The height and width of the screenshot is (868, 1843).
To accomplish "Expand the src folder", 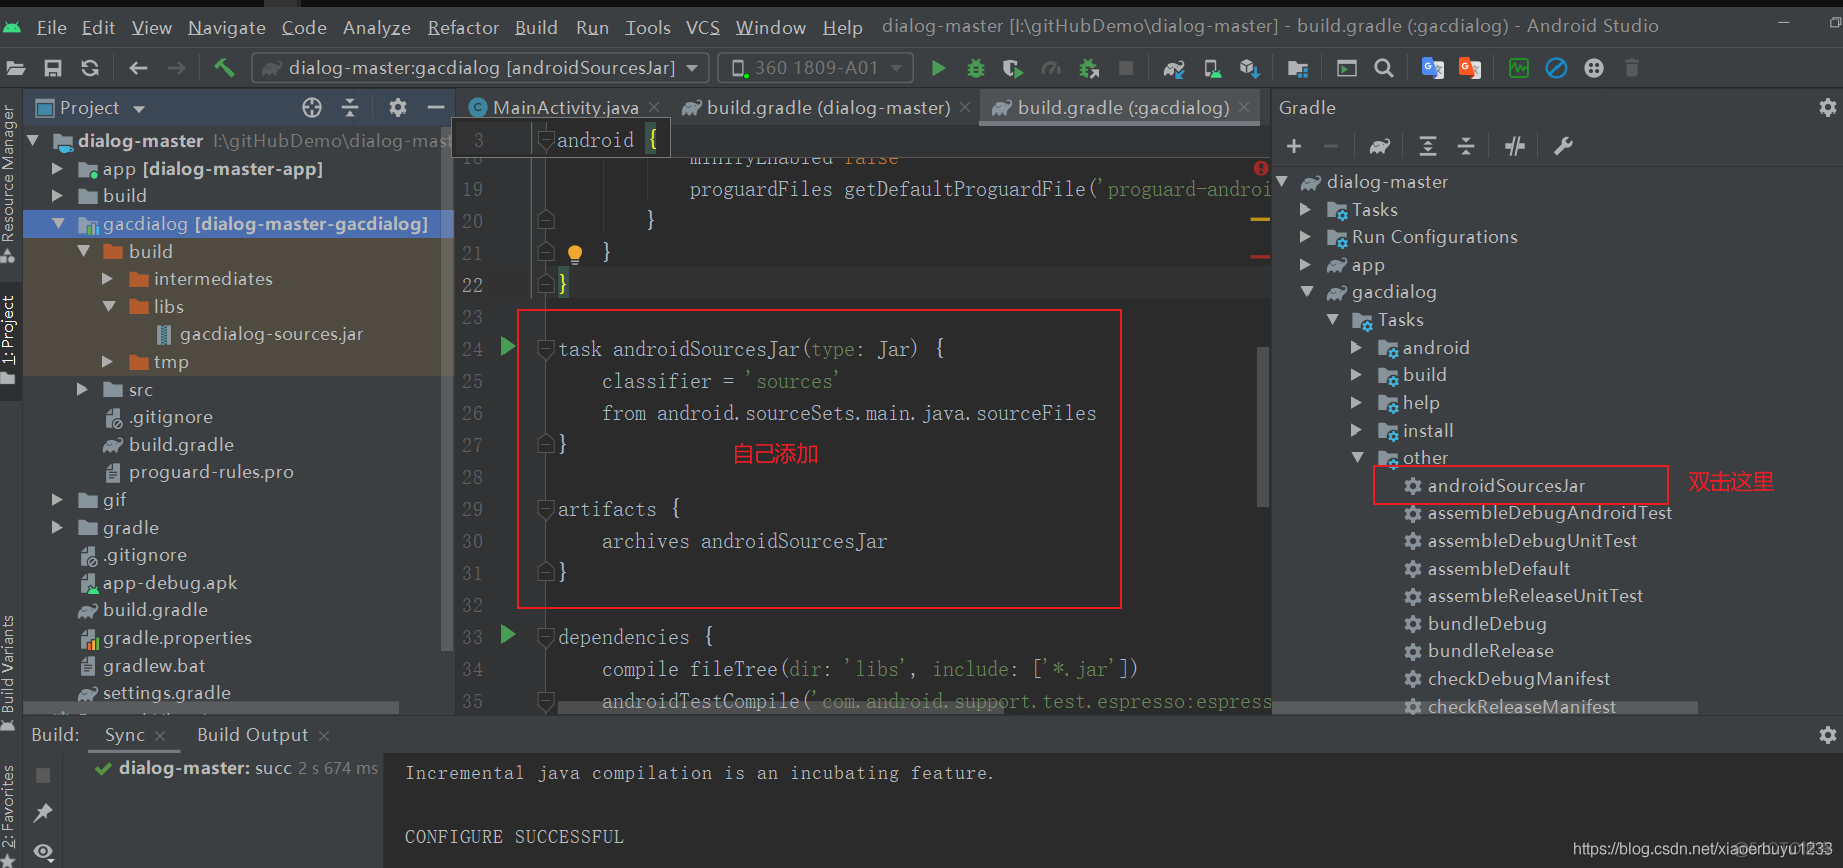I will point(83,389).
